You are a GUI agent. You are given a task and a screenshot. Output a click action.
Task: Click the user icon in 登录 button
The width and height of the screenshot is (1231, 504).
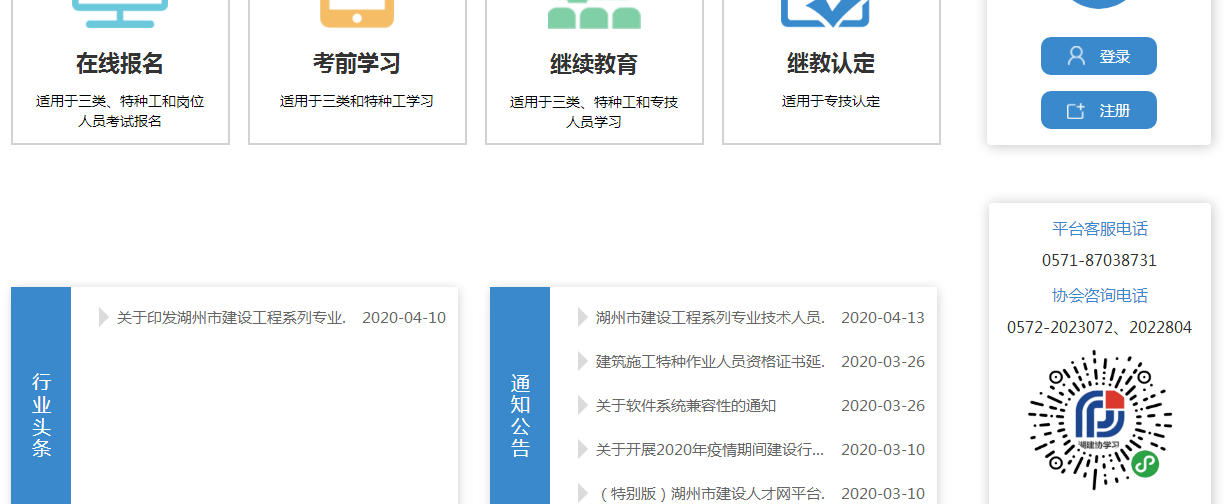(1076, 56)
